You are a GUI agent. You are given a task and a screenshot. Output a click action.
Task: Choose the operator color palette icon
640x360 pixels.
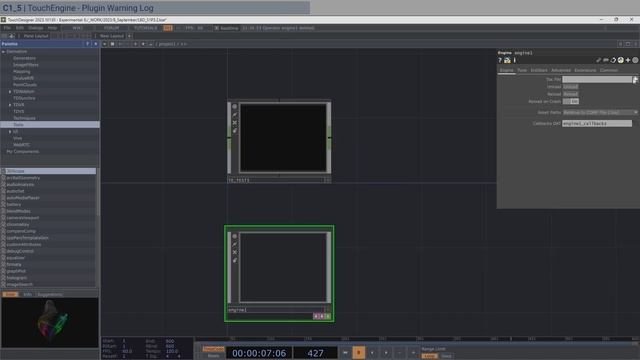click(x=620, y=60)
